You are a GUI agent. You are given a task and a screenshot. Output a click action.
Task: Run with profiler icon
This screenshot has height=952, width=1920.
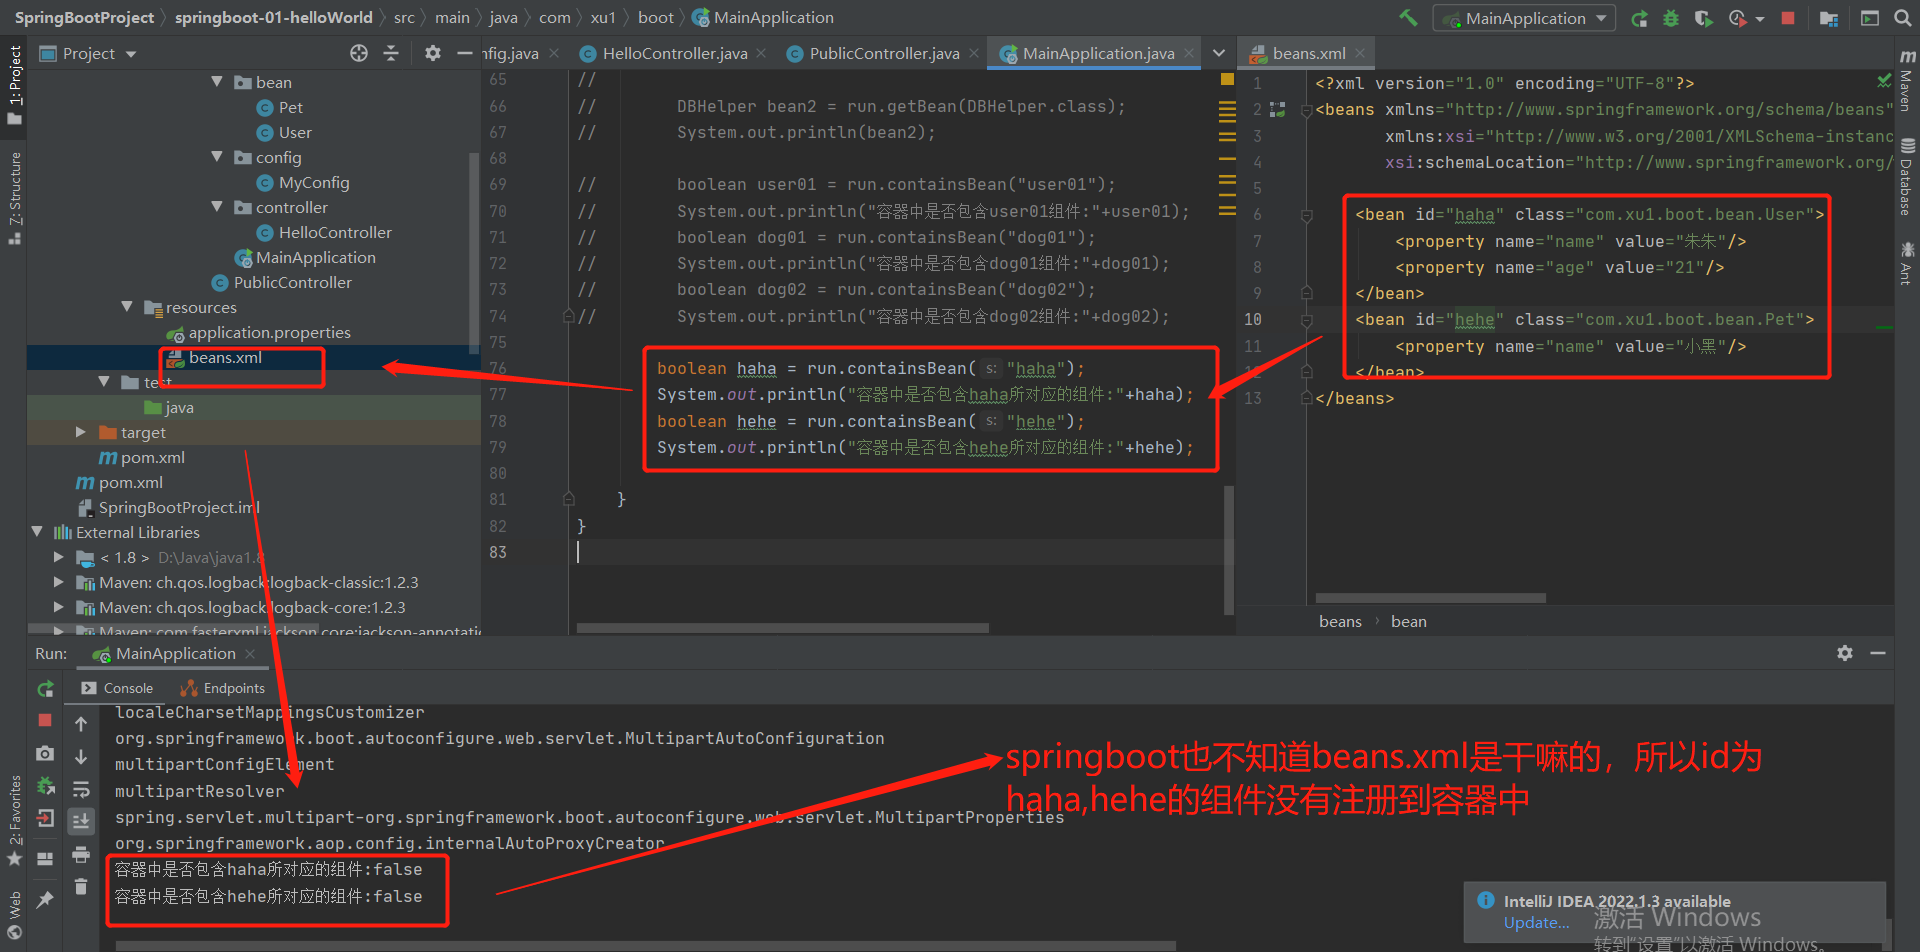[1737, 18]
